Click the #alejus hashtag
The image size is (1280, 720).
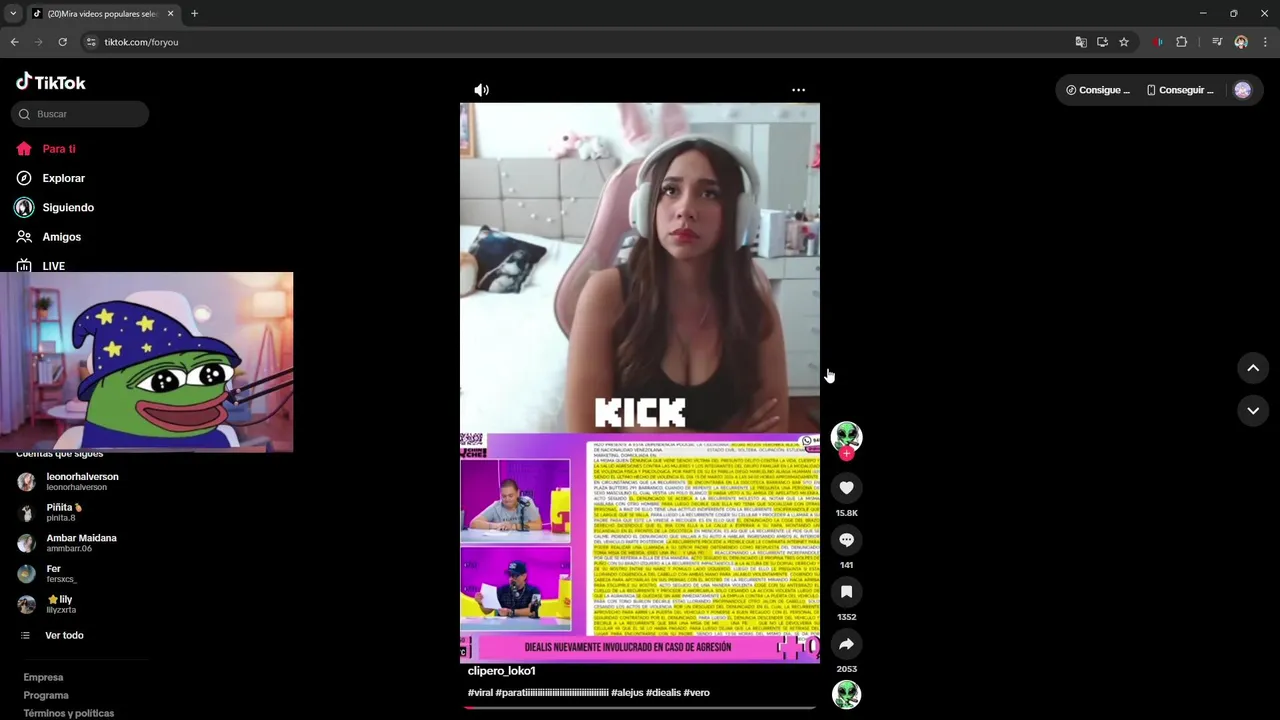(627, 692)
